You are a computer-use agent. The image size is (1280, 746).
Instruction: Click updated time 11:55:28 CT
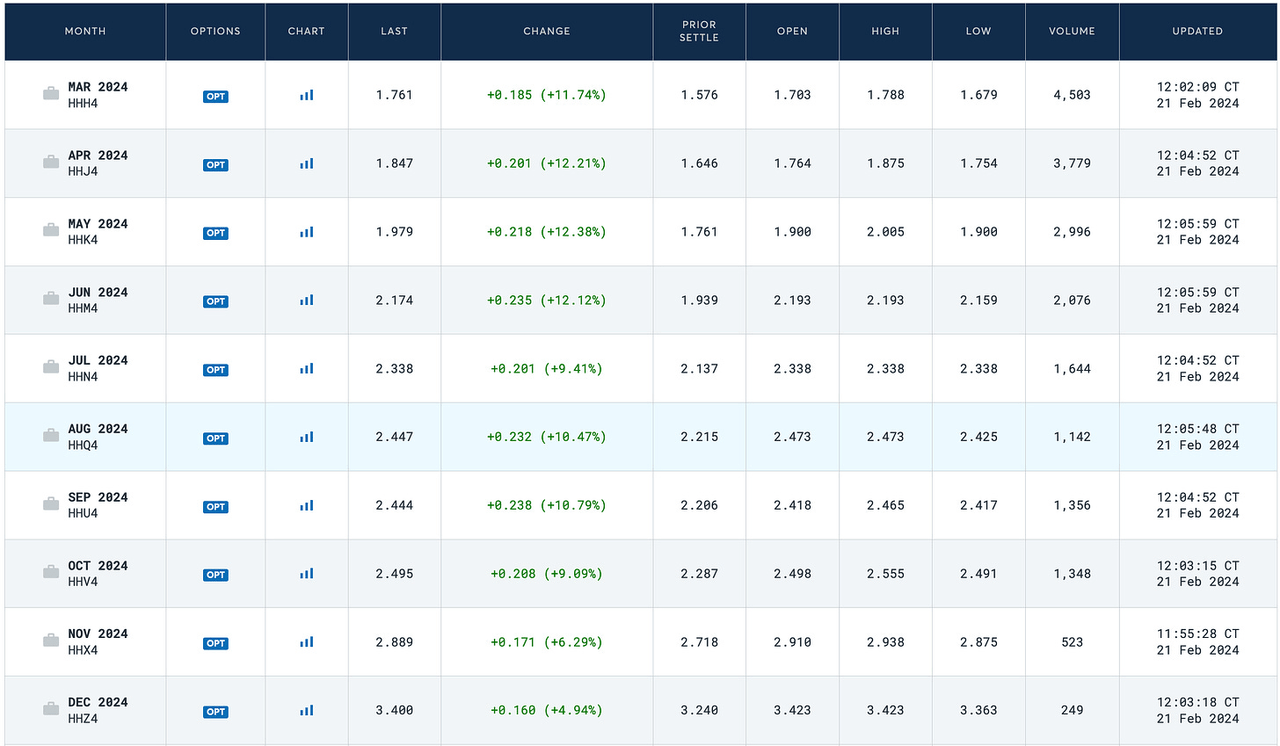tap(1198, 634)
